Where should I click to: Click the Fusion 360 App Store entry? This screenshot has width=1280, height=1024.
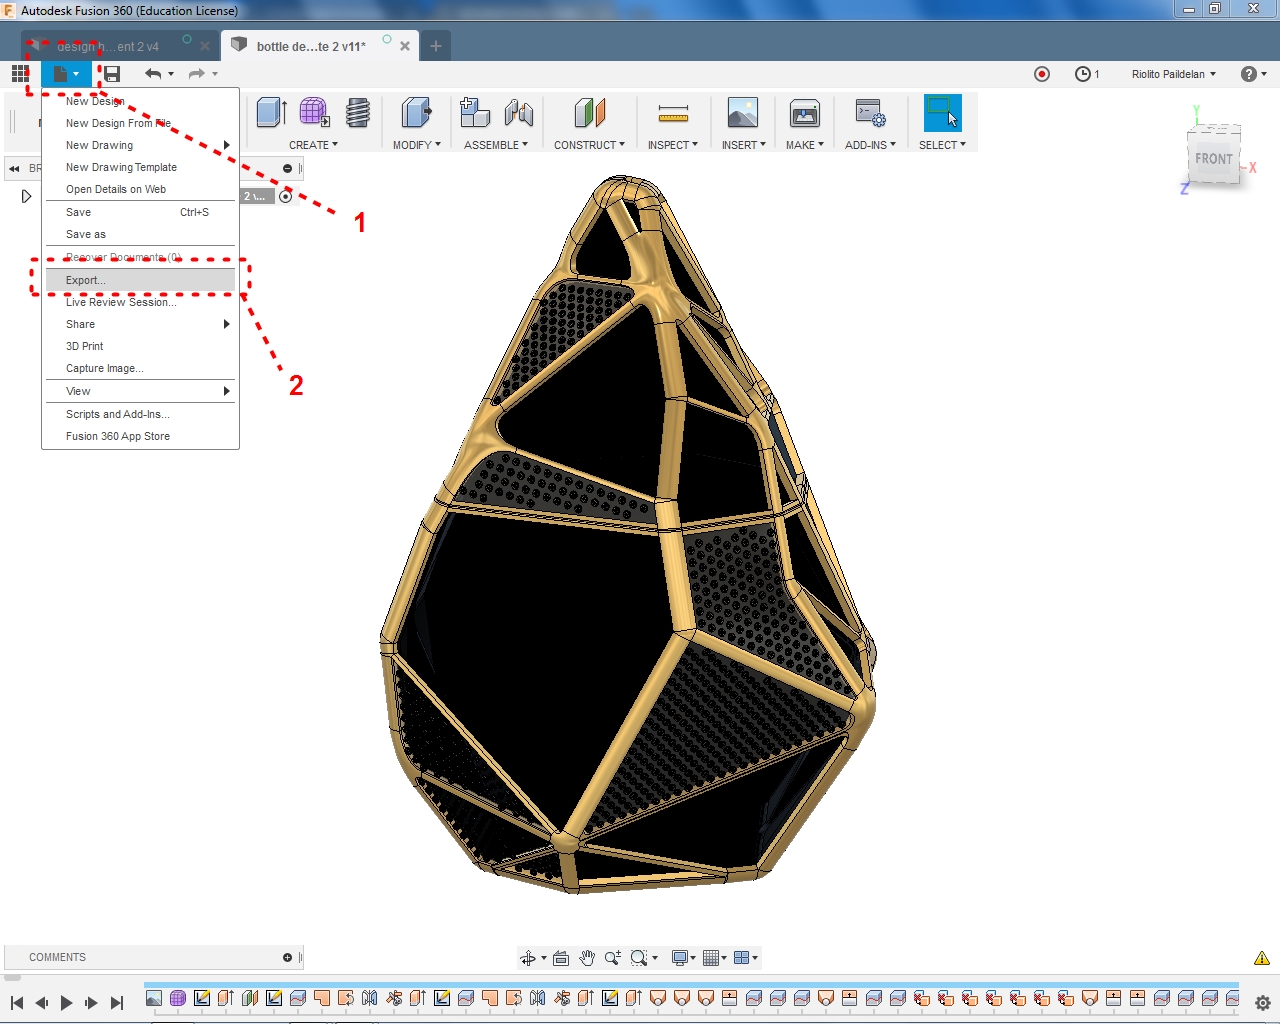(117, 436)
